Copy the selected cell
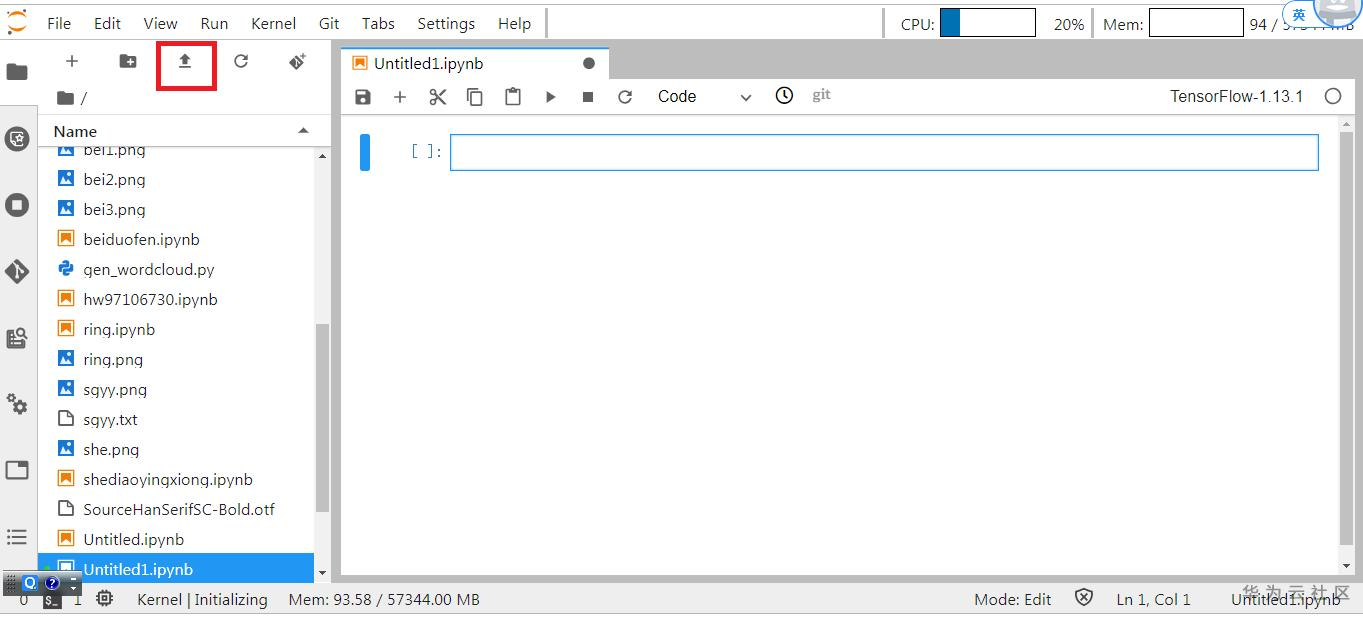1363x618 pixels. pyautogui.click(x=475, y=97)
